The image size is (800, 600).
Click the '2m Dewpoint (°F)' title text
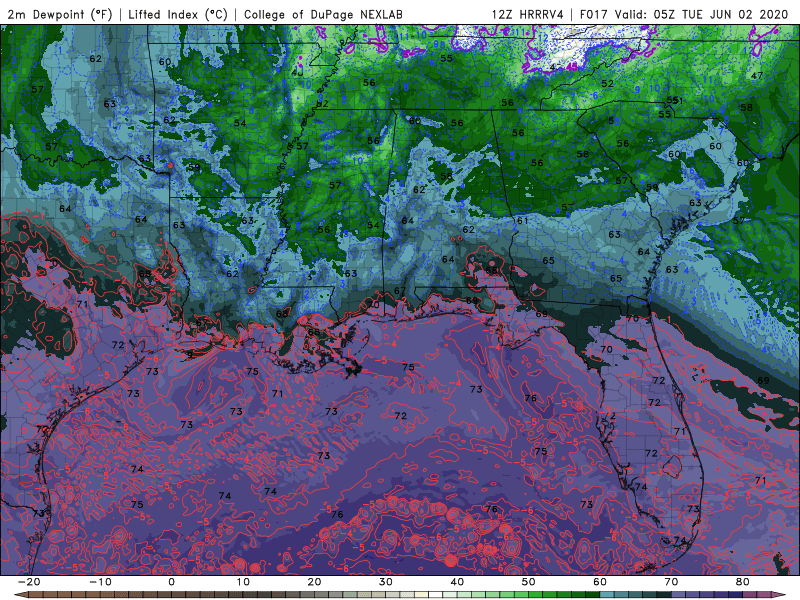point(59,14)
